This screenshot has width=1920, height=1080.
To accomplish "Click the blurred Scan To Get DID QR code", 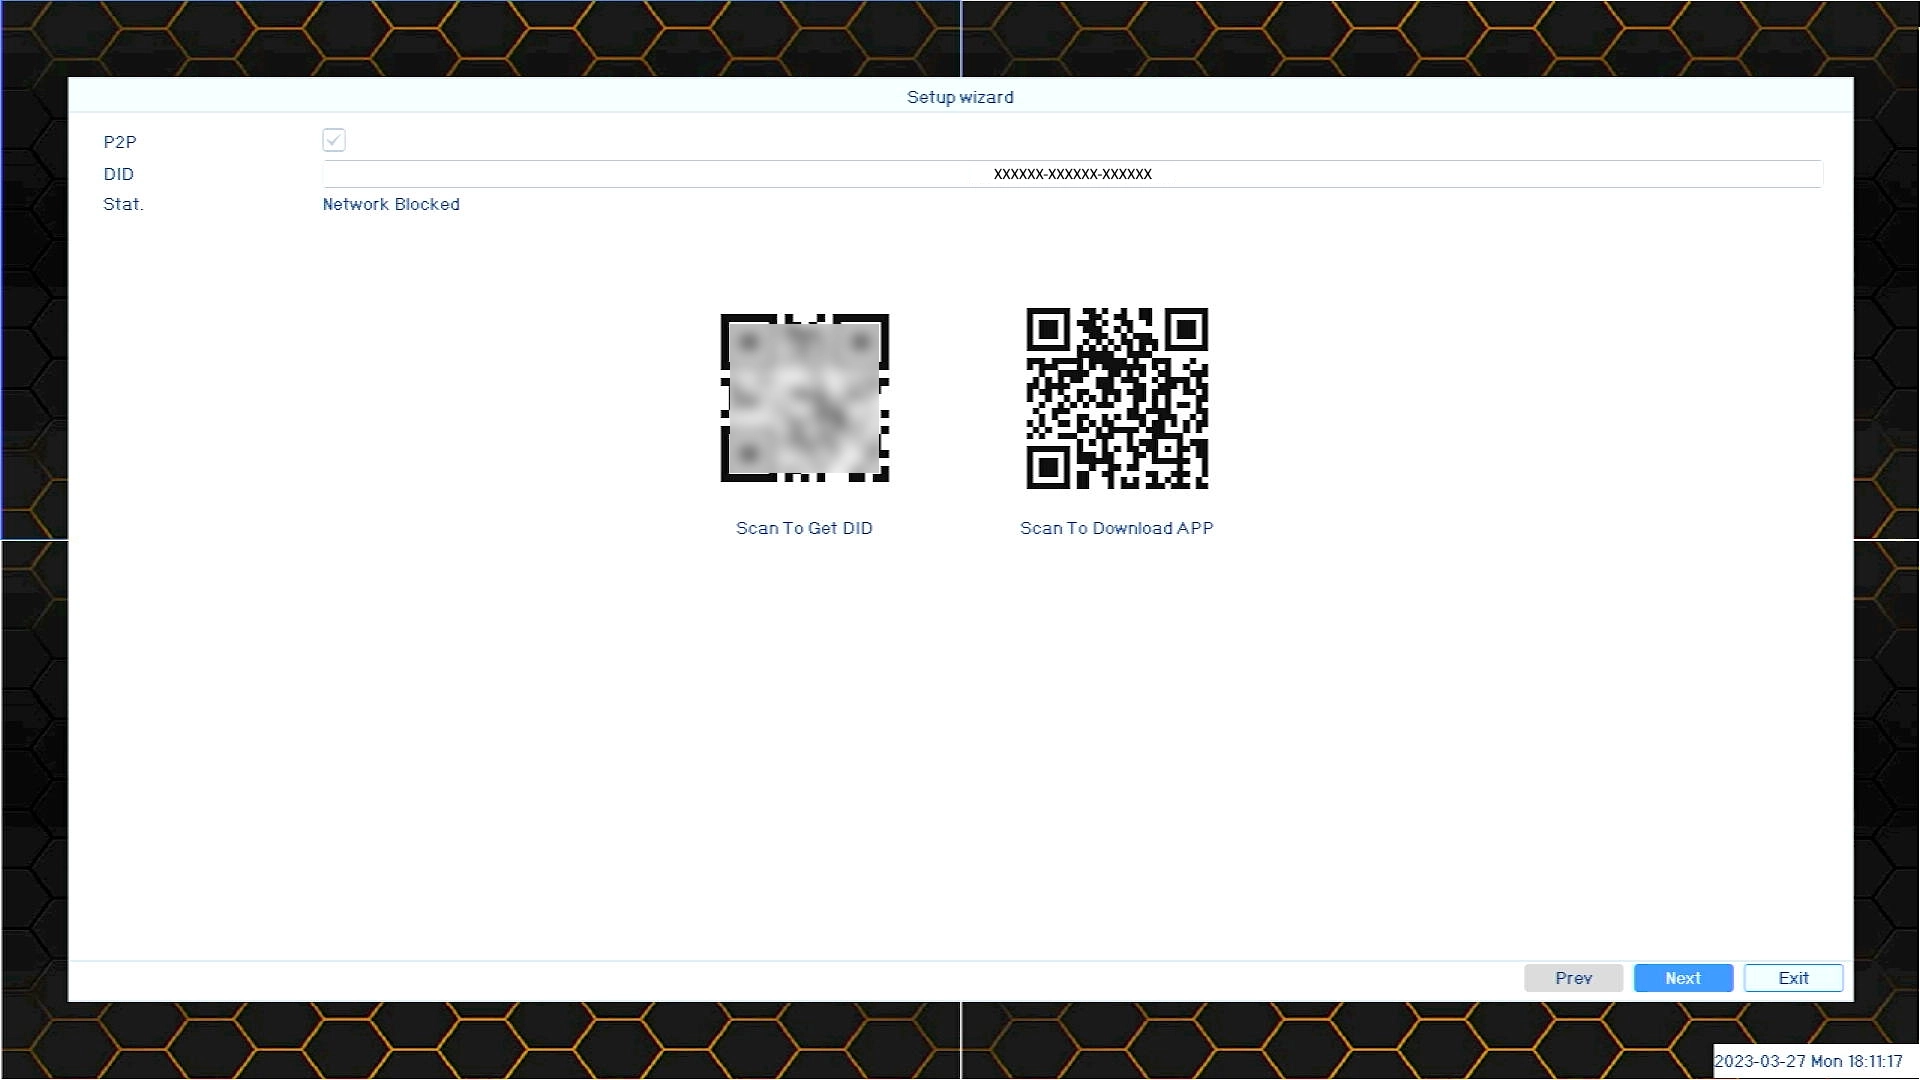I will [x=805, y=398].
